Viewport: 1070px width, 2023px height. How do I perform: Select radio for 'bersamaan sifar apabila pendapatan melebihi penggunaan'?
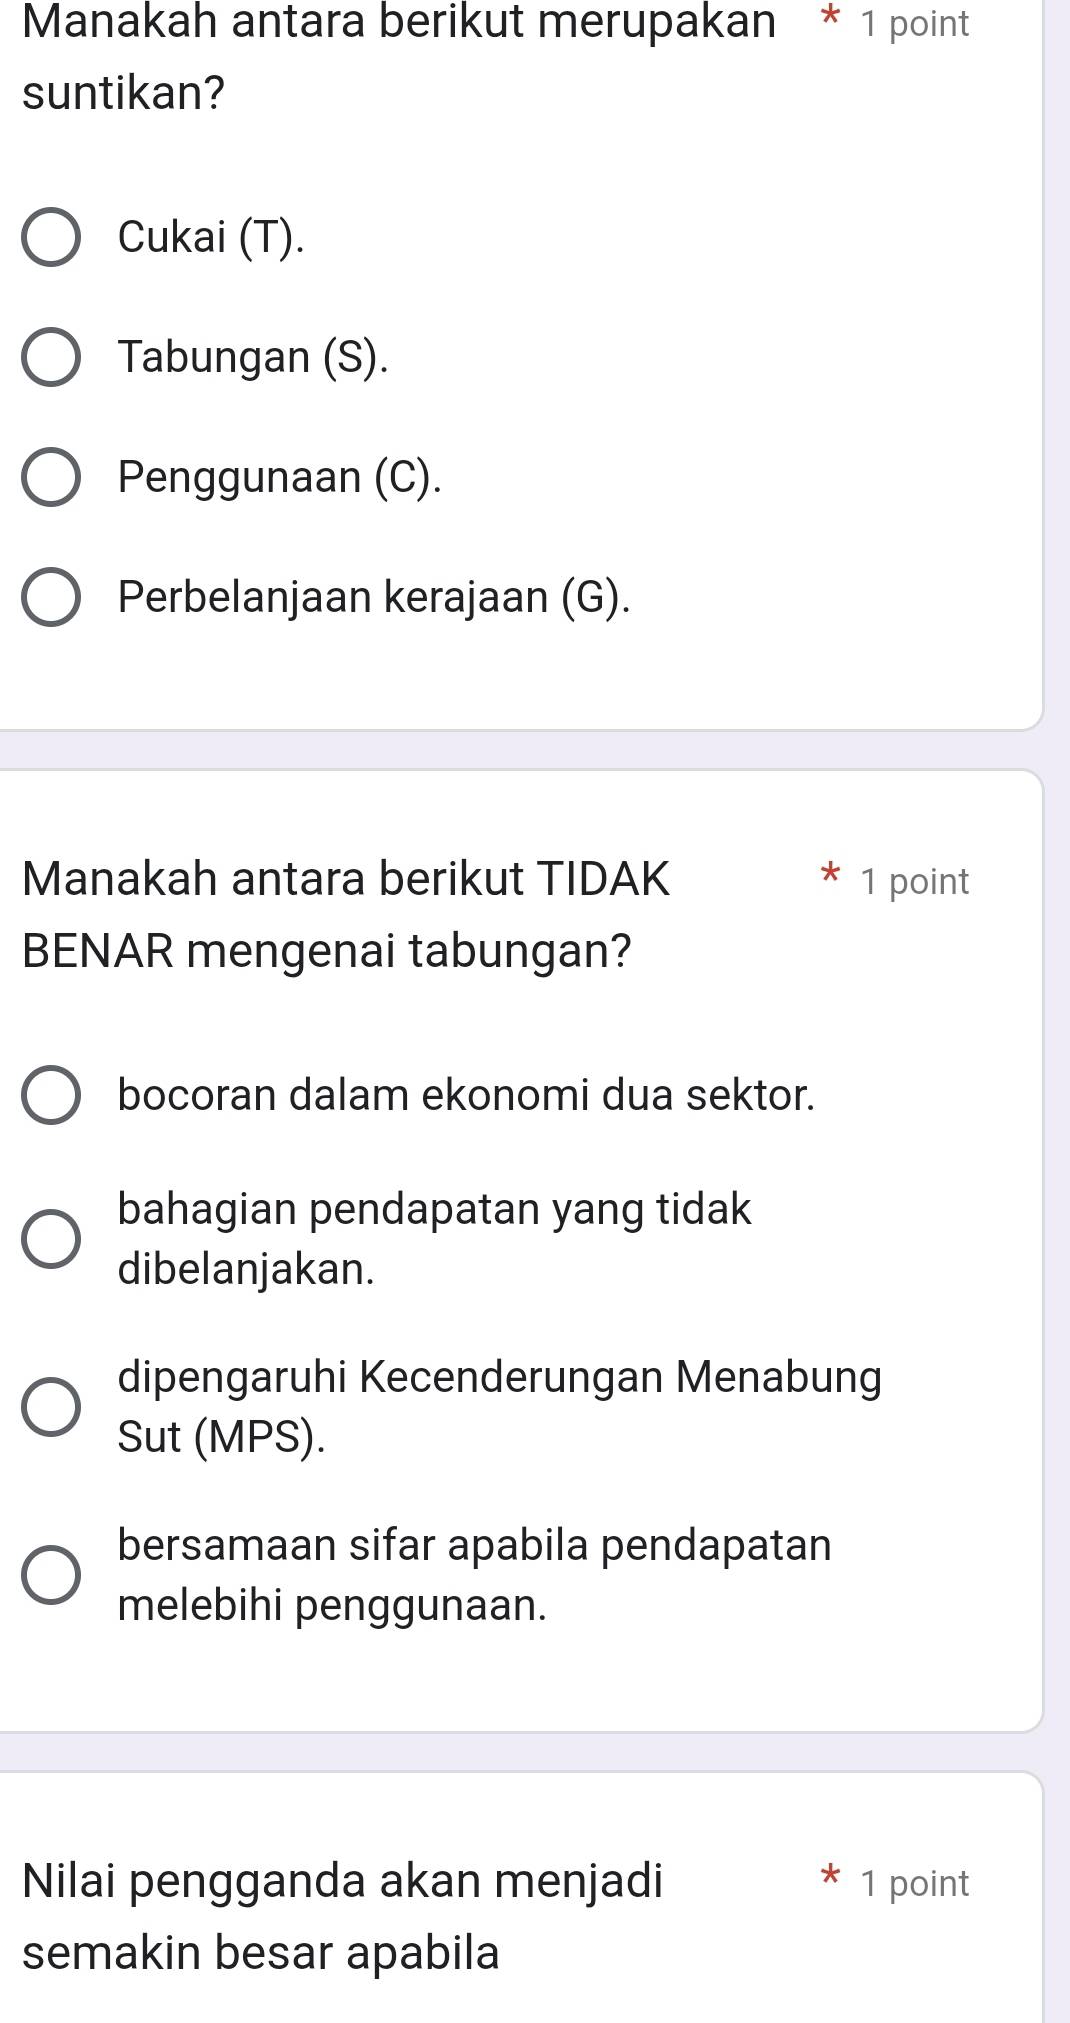pyautogui.click(x=51, y=1575)
